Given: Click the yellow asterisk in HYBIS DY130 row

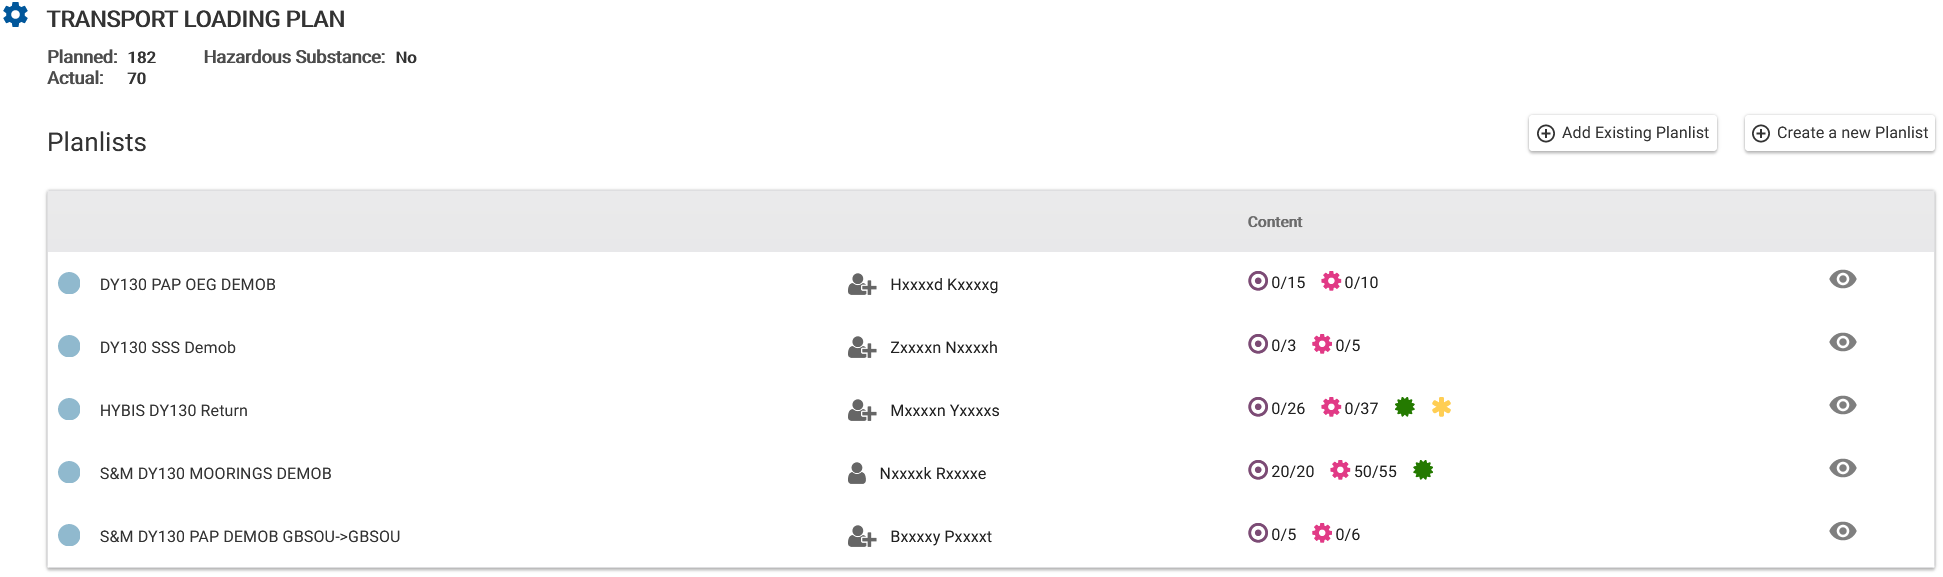Looking at the screenshot, I should (x=1441, y=407).
